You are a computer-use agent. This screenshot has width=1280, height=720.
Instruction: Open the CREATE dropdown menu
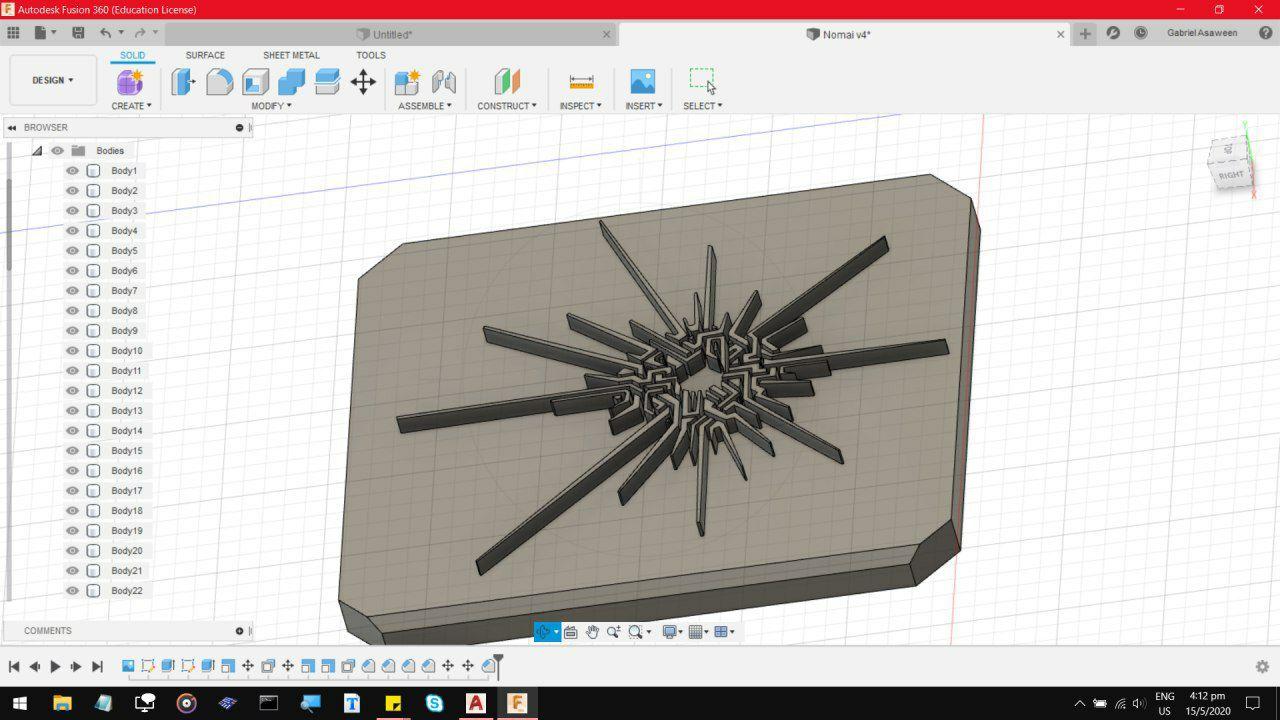(131, 106)
